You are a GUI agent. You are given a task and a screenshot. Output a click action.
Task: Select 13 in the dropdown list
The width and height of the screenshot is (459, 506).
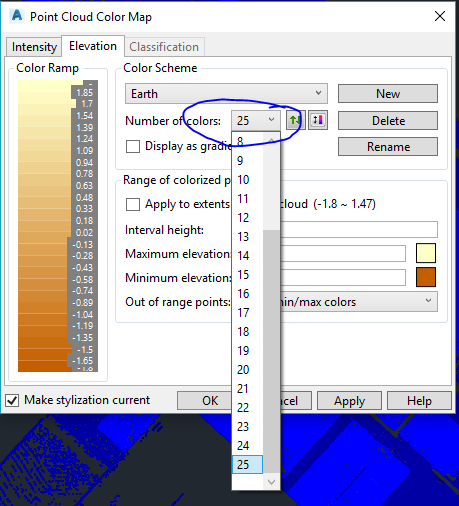click(x=247, y=237)
